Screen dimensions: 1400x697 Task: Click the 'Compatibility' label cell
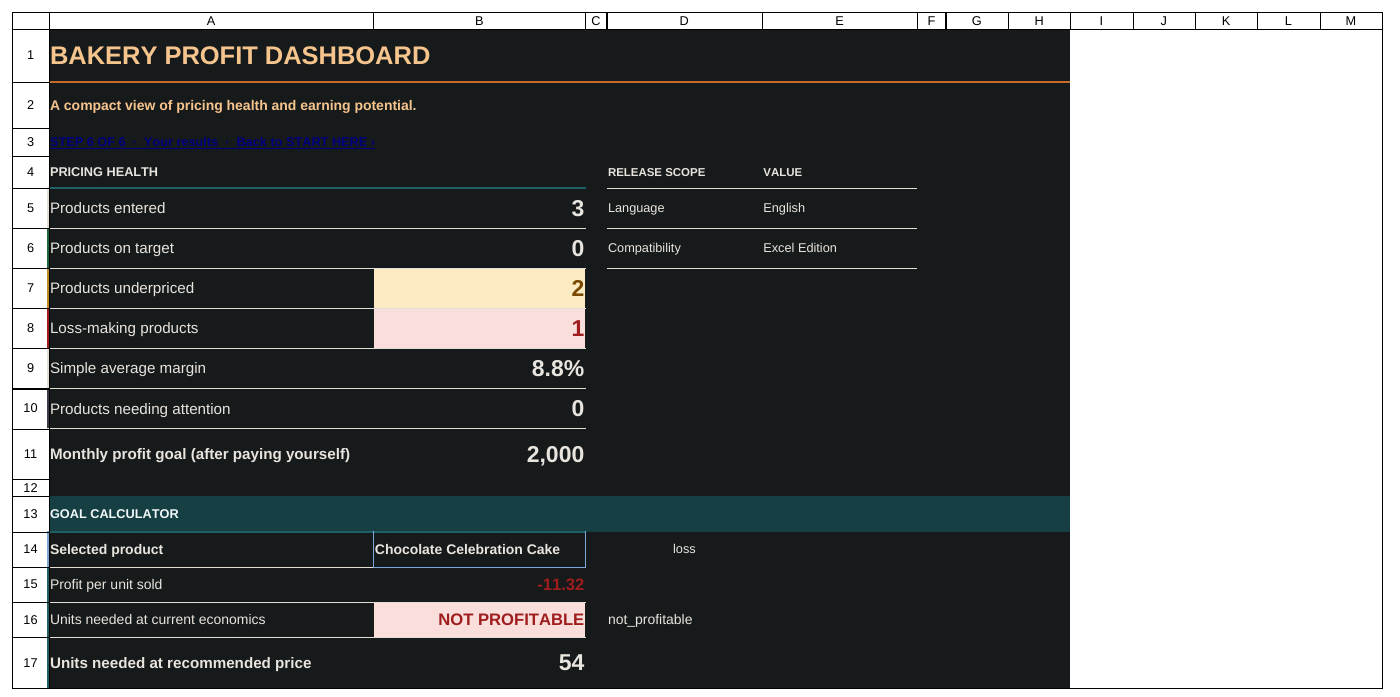pyautogui.click(x=684, y=248)
